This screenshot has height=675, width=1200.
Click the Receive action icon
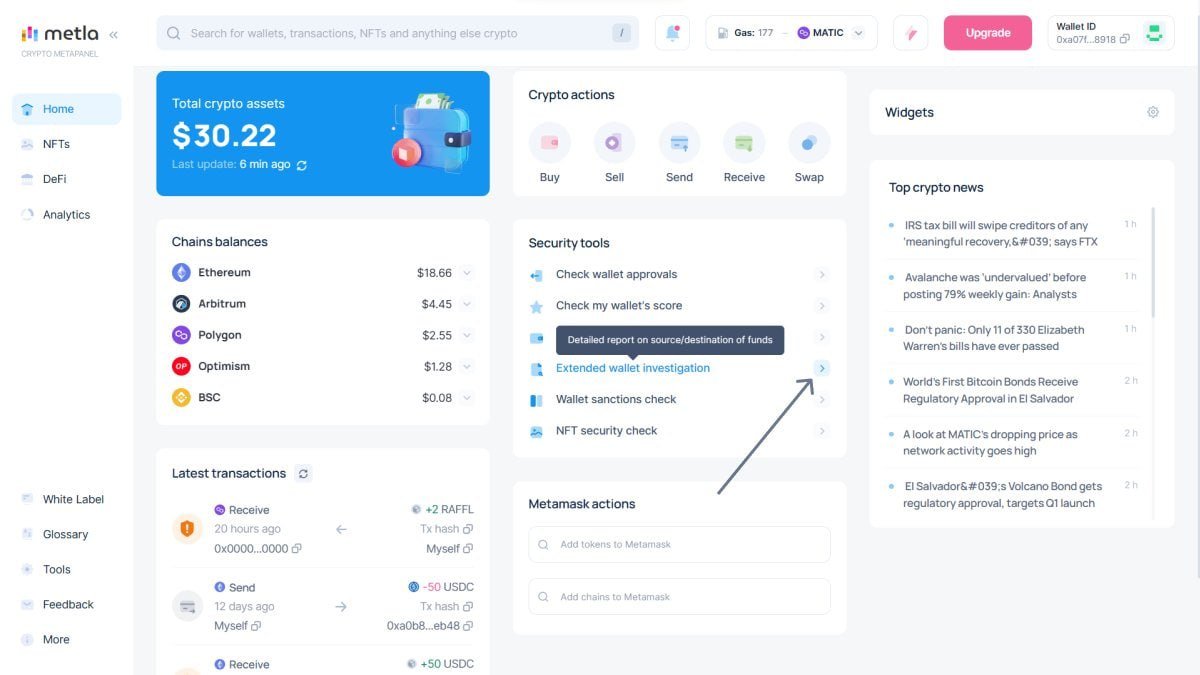pos(744,143)
